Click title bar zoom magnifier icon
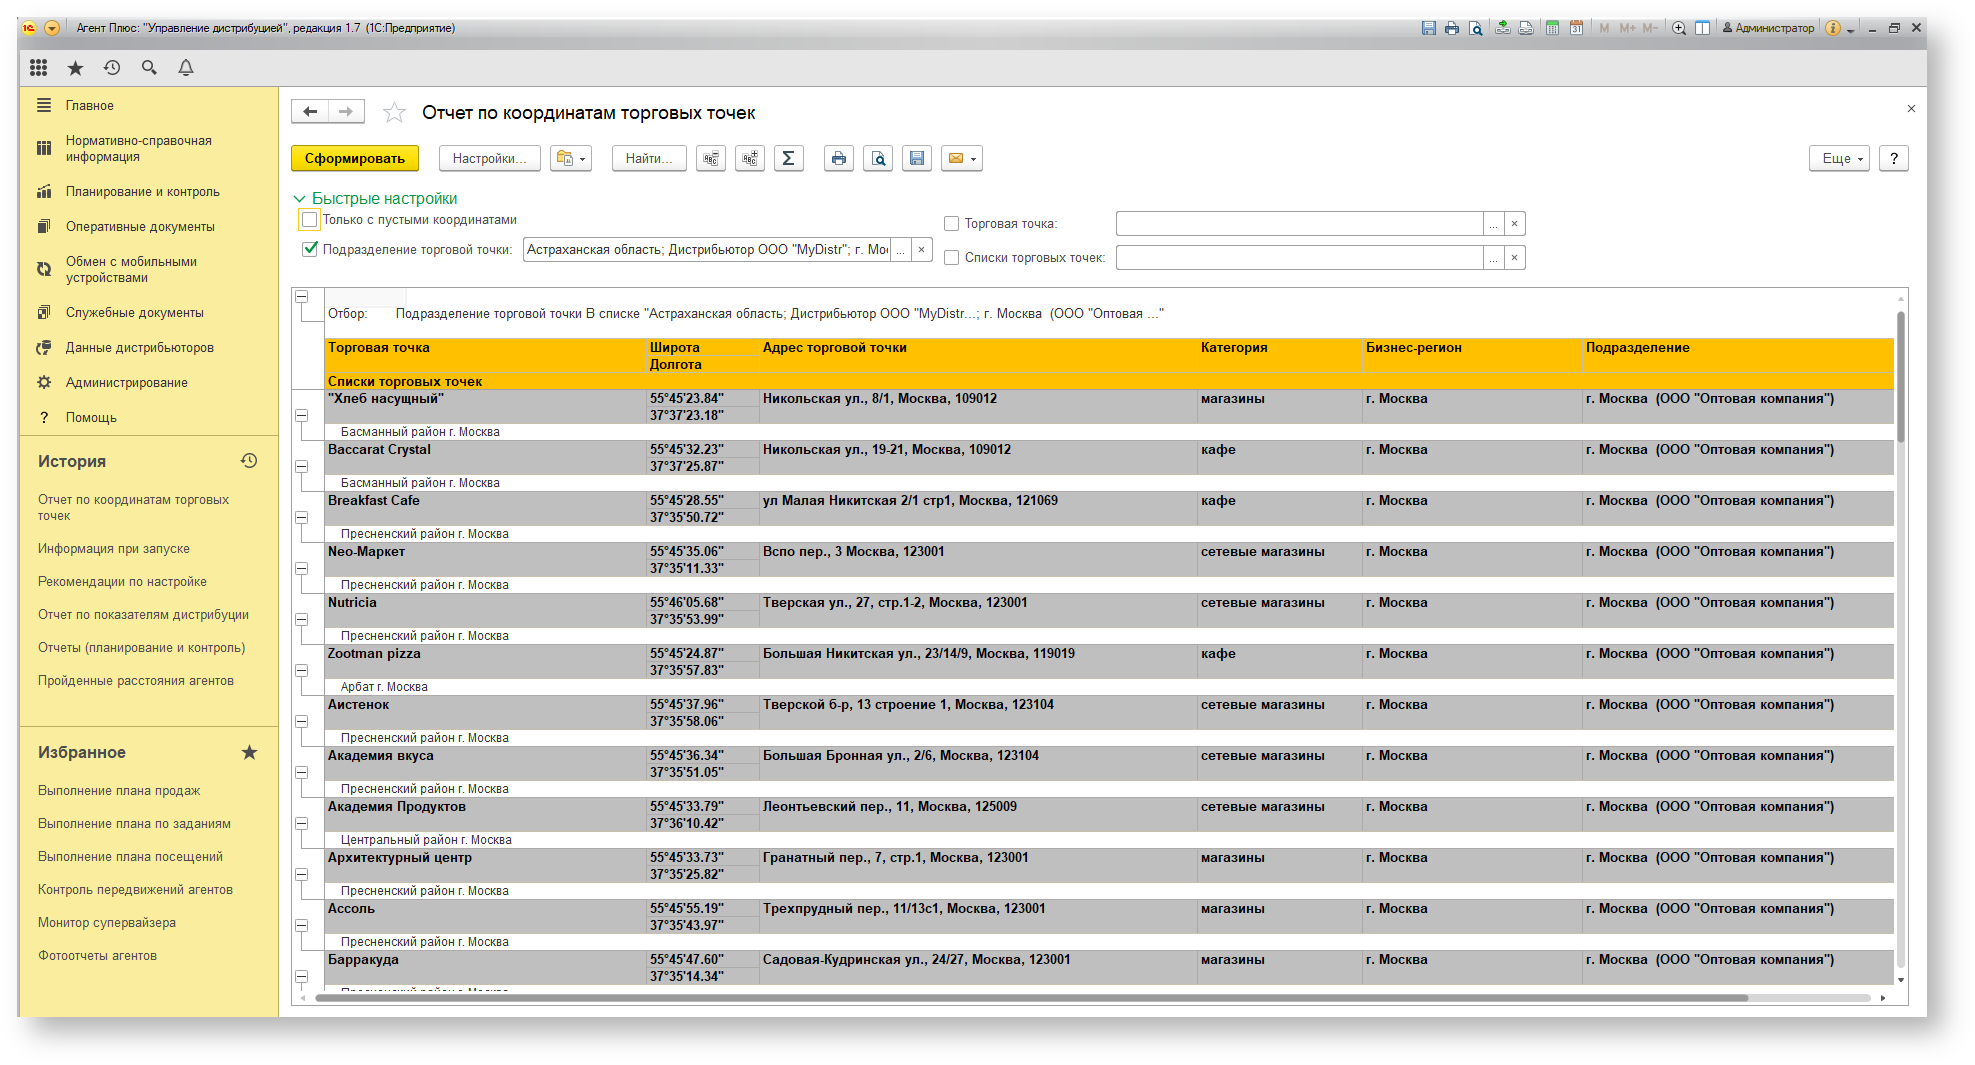Viewport: 1975px width, 1065px height. [x=1679, y=28]
